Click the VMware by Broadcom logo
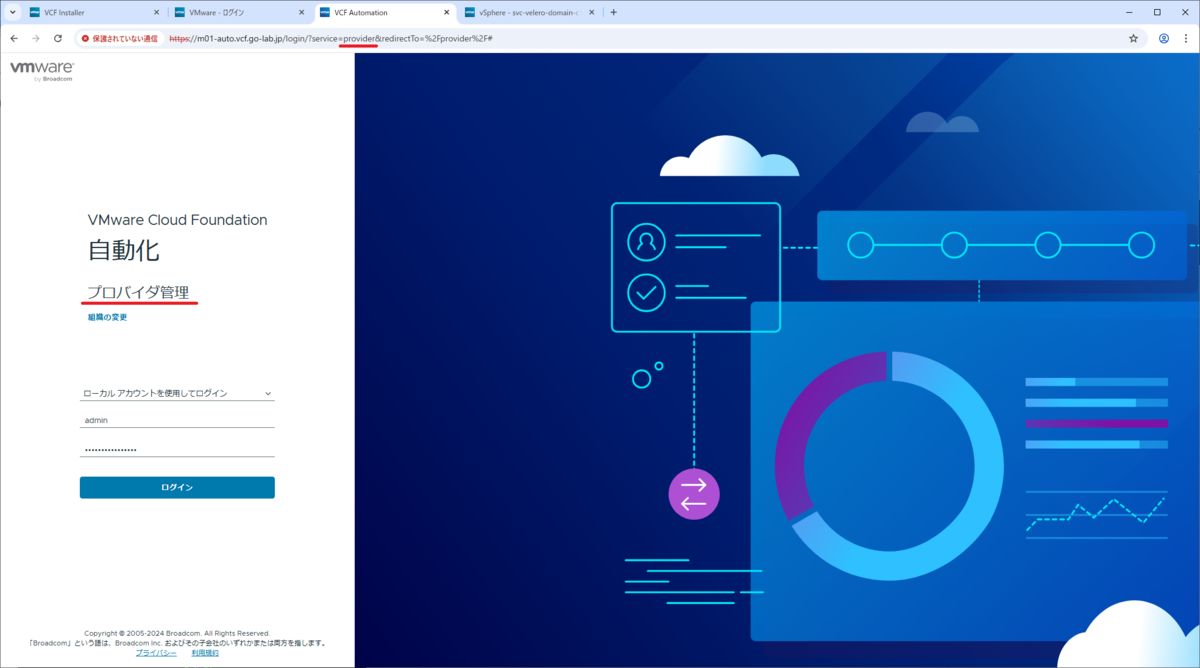Viewport: 1200px width, 668px height. click(42, 70)
